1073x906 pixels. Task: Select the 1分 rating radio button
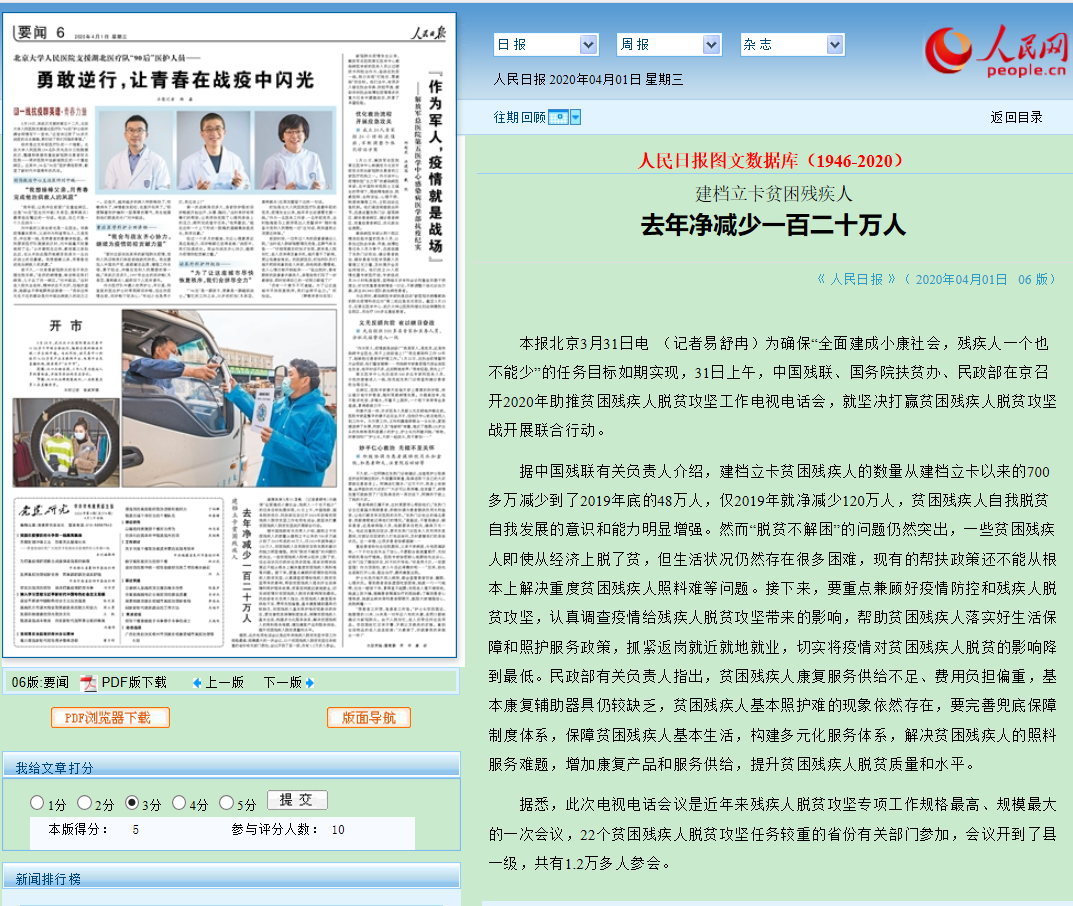pos(37,802)
